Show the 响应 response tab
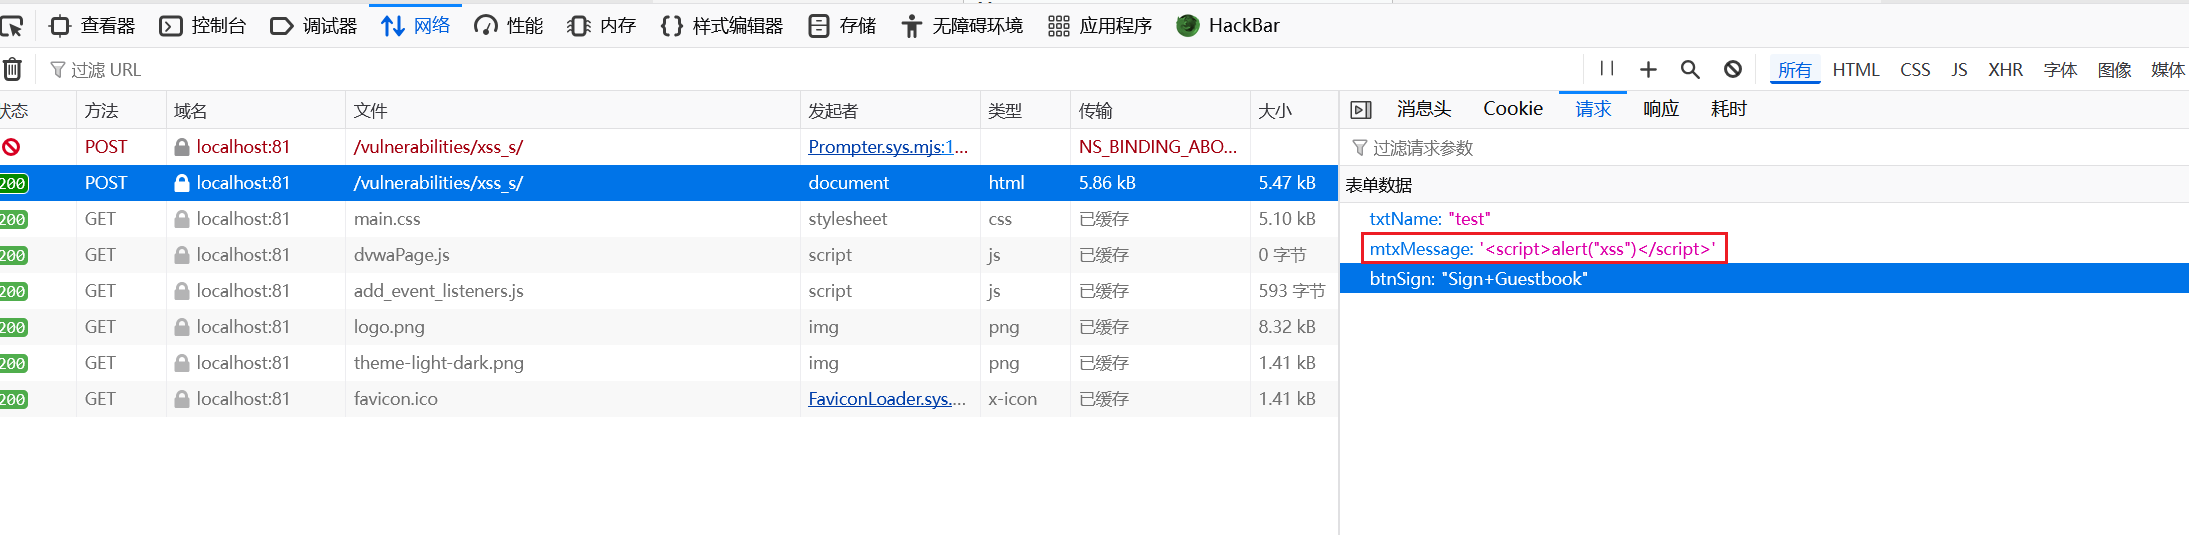 point(1660,109)
